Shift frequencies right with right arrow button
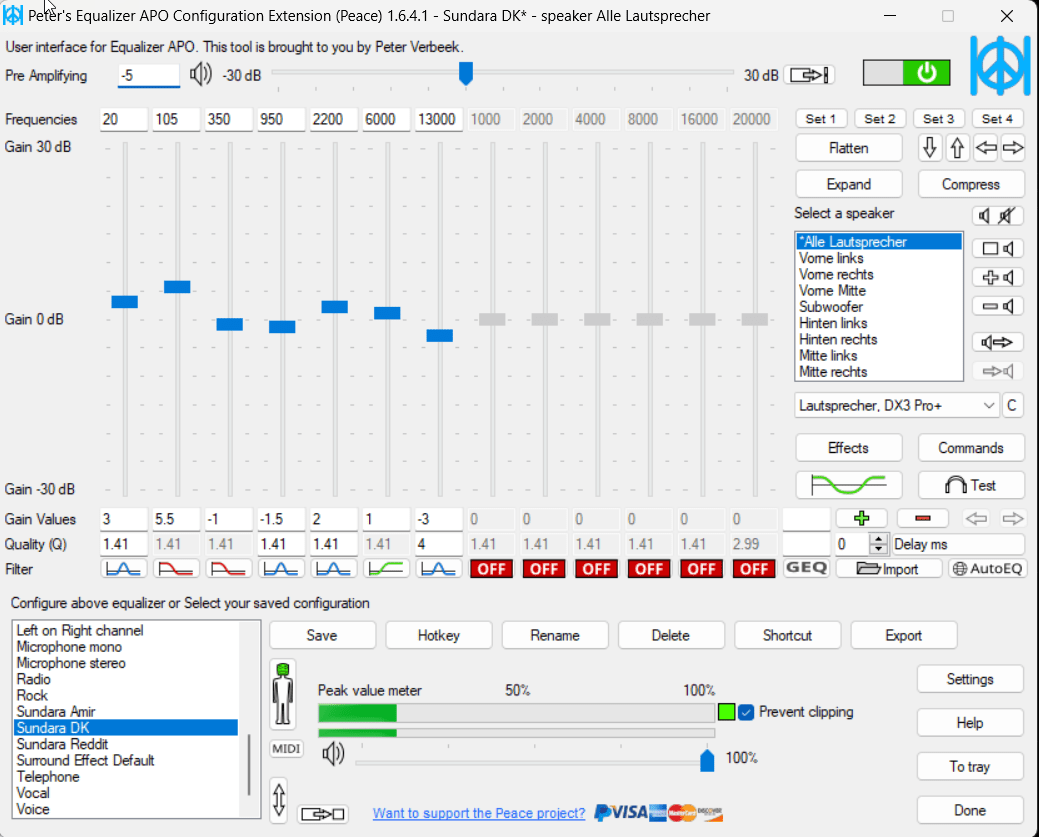1039x837 pixels. tap(1012, 148)
